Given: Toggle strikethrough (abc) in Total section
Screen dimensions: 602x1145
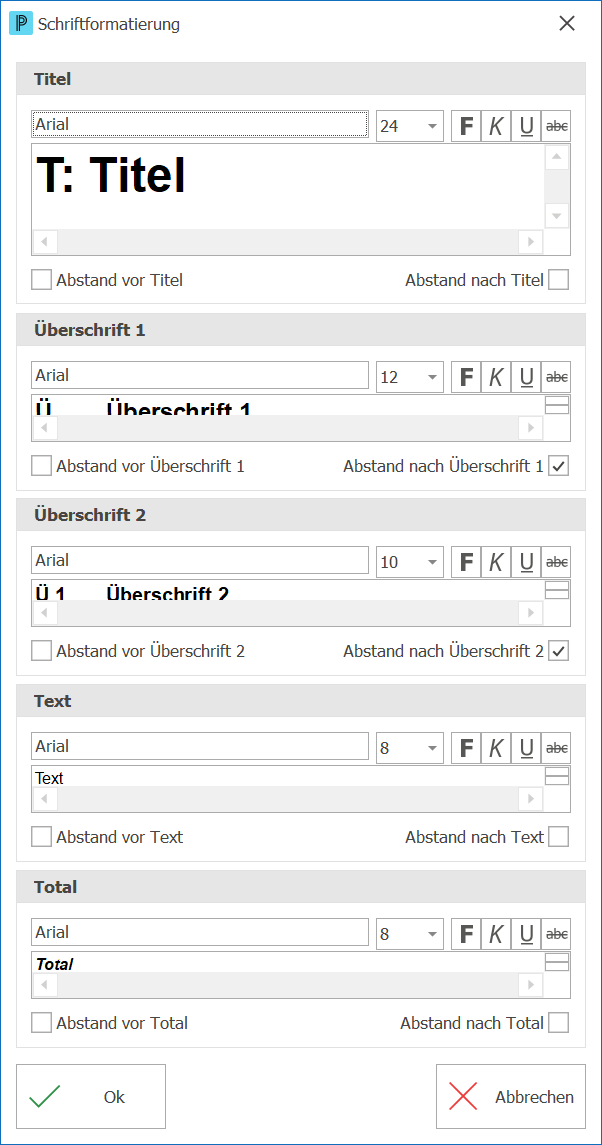Looking at the screenshot, I should pyautogui.click(x=556, y=934).
